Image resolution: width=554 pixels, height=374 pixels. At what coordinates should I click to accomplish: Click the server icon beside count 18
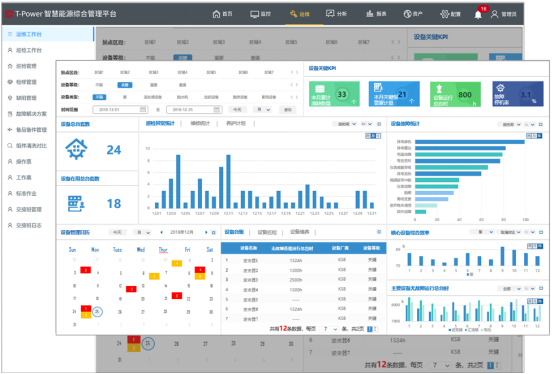click(x=76, y=203)
